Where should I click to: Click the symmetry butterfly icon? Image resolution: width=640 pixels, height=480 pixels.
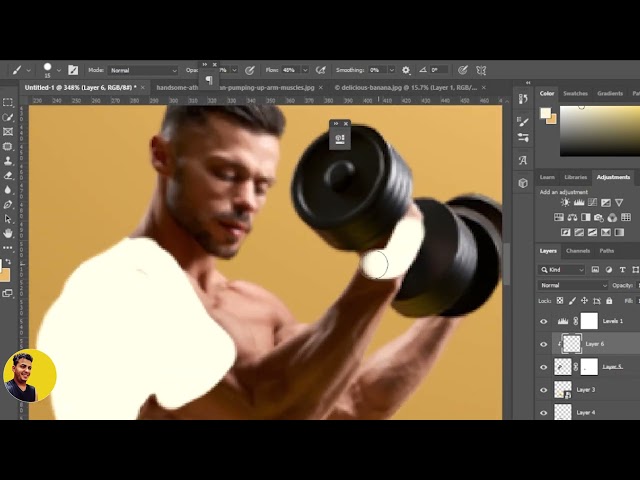[x=481, y=70]
